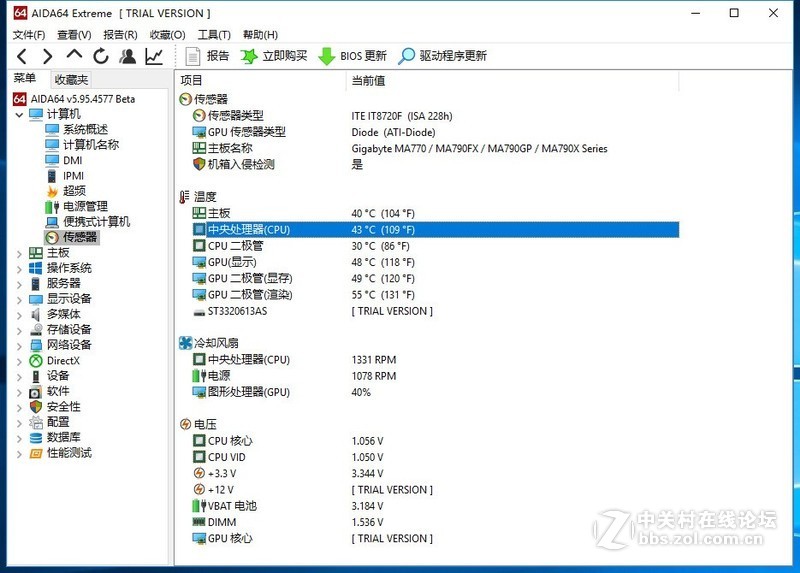
Task: Click the 报告 document icon
Action: [x=193, y=56]
